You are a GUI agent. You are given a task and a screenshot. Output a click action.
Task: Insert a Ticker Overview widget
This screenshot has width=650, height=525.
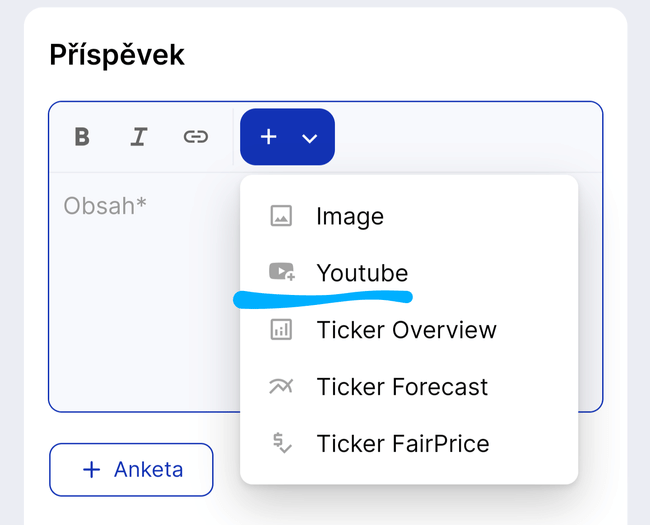pos(406,330)
